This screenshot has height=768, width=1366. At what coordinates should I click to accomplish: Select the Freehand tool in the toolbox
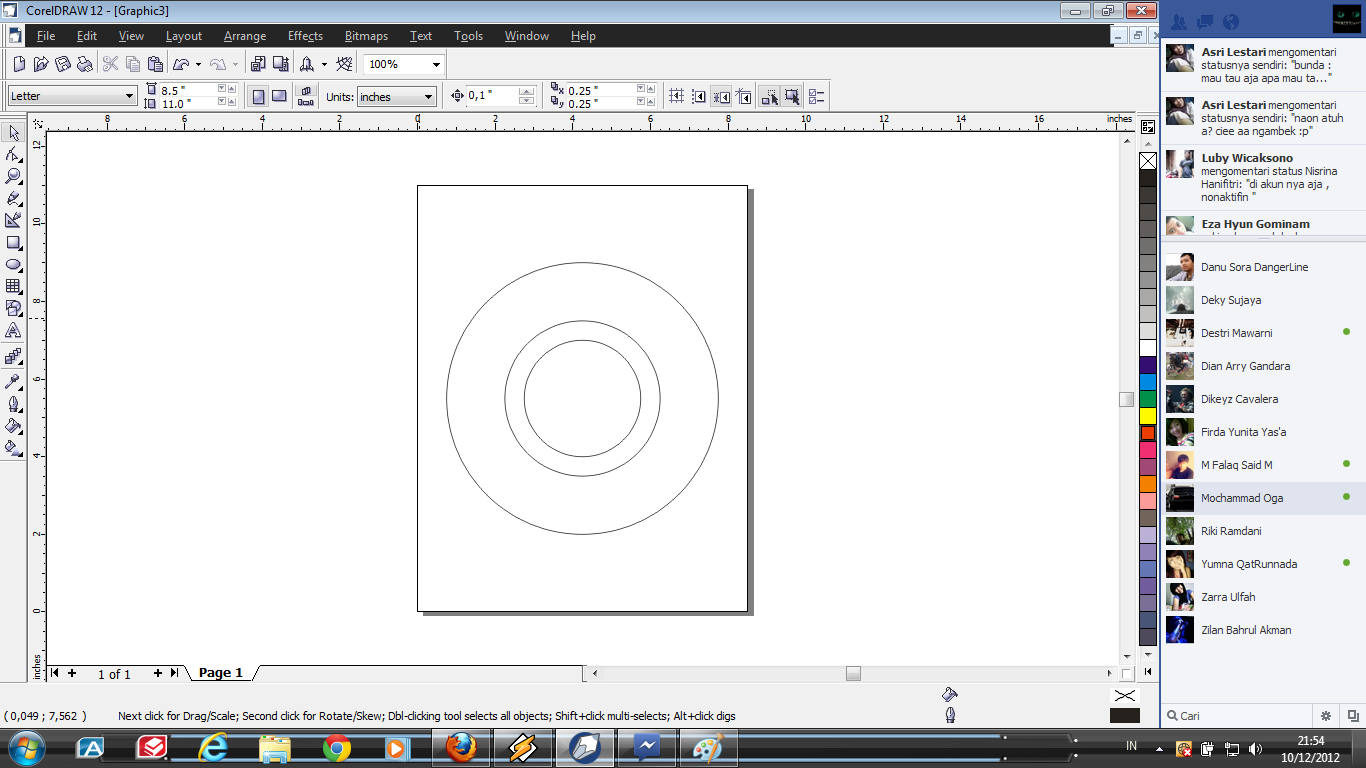coord(14,198)
